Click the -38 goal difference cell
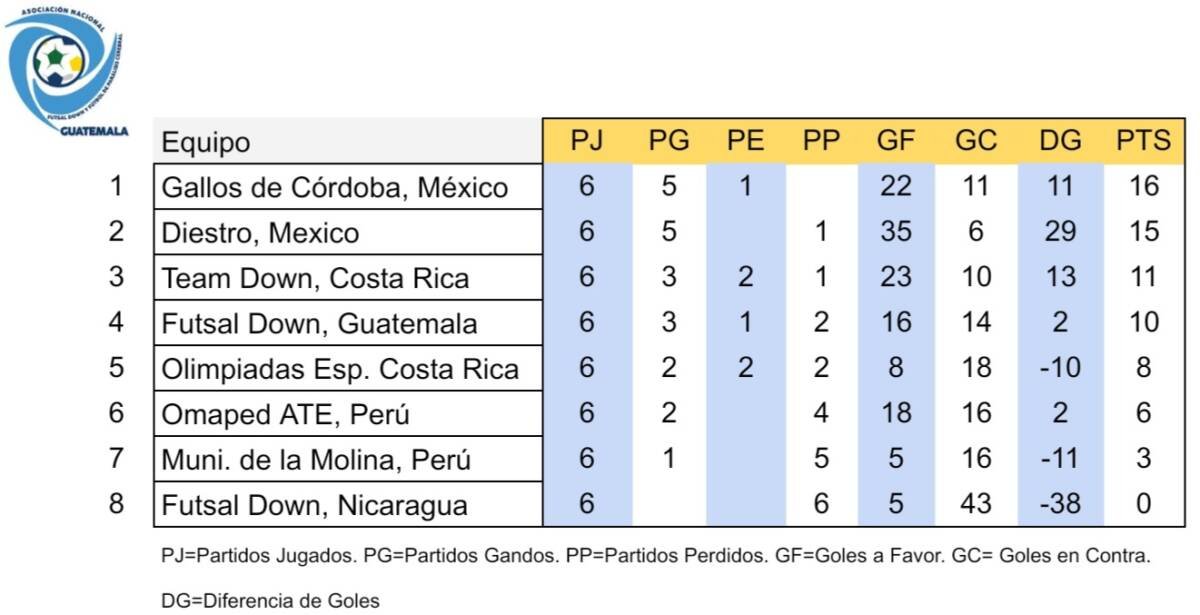1200x615 pixels. [x=1060, y=504]
